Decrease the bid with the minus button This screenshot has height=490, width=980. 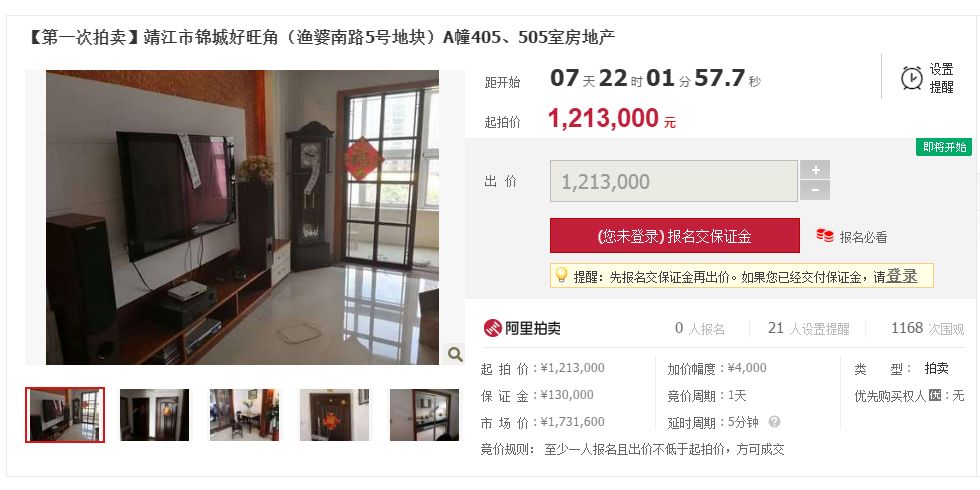click(x=815, y=190)
